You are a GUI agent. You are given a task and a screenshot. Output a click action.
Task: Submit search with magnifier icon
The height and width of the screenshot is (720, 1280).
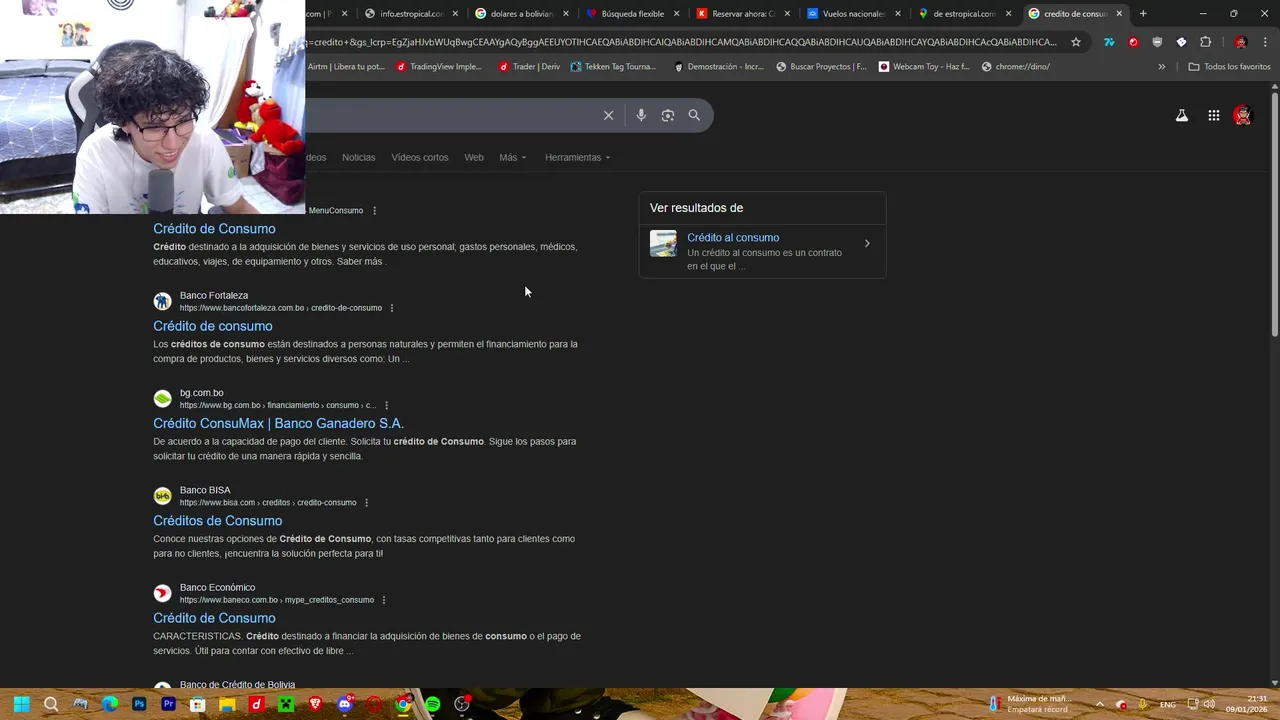[694, 115]
